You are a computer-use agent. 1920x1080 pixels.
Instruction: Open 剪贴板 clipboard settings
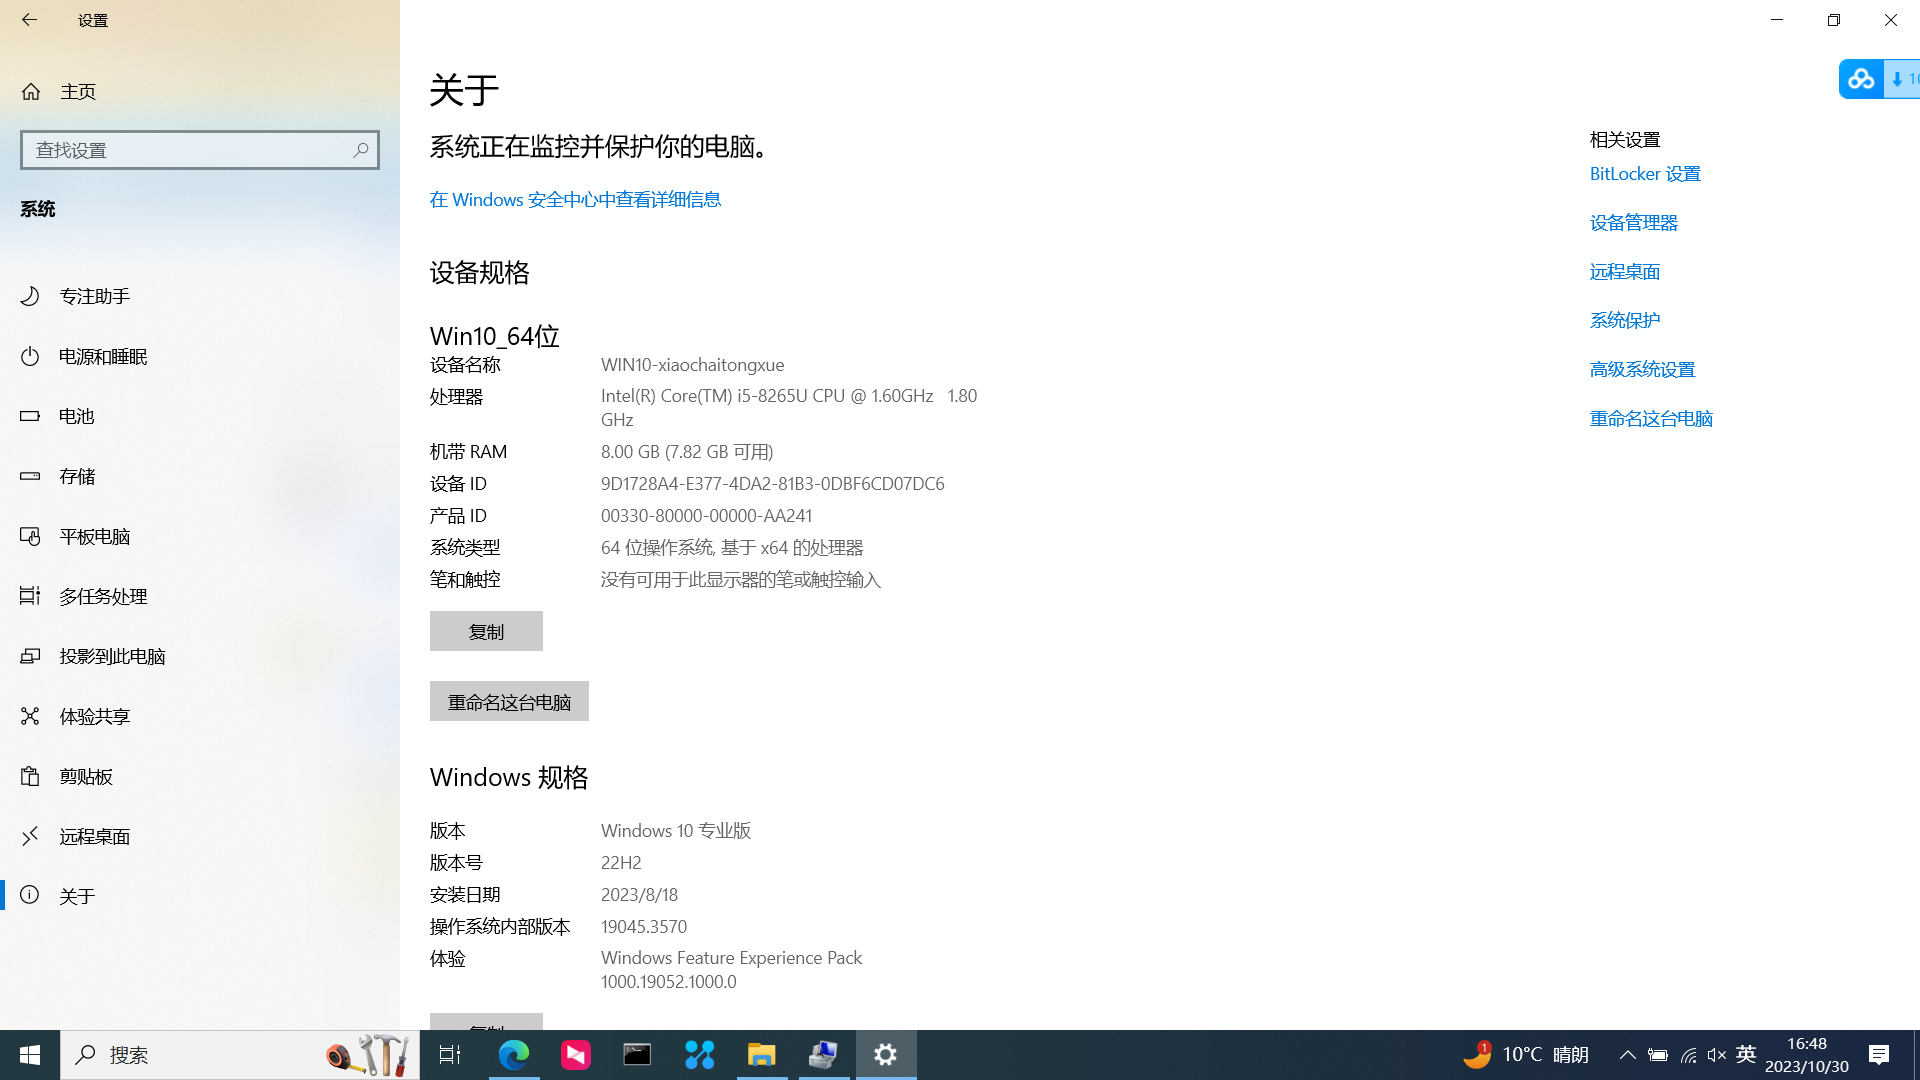86,776
